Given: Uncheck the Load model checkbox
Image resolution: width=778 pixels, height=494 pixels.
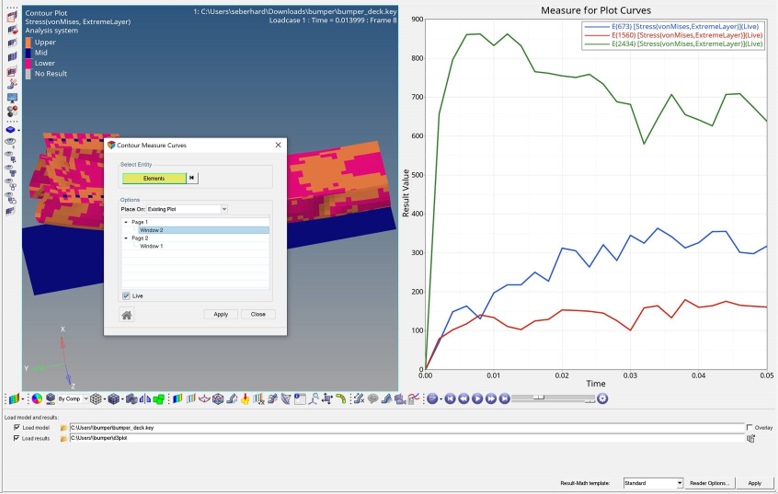Looking at the screenshot, I should click(16, 427).
